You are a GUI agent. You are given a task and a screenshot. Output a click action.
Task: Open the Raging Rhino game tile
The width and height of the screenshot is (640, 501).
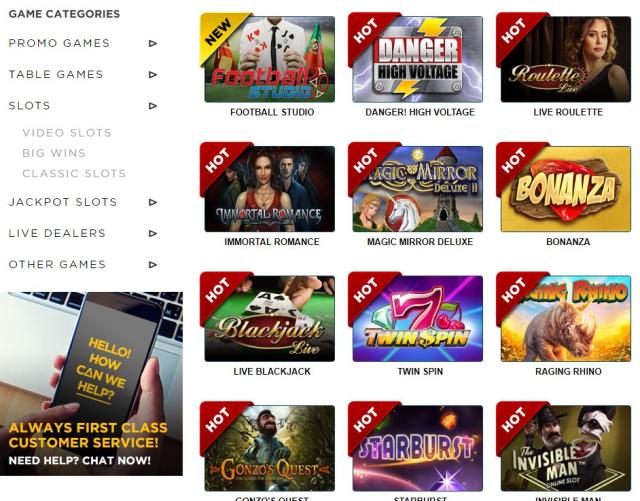(566, 318)
